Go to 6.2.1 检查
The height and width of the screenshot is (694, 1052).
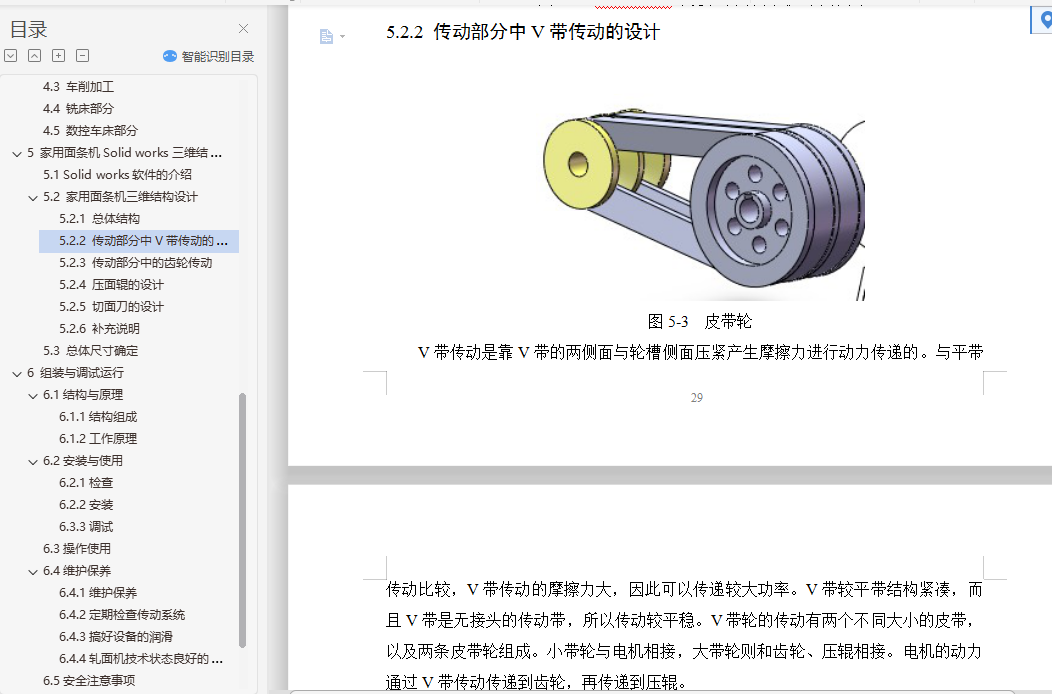(x=86, y=483)
